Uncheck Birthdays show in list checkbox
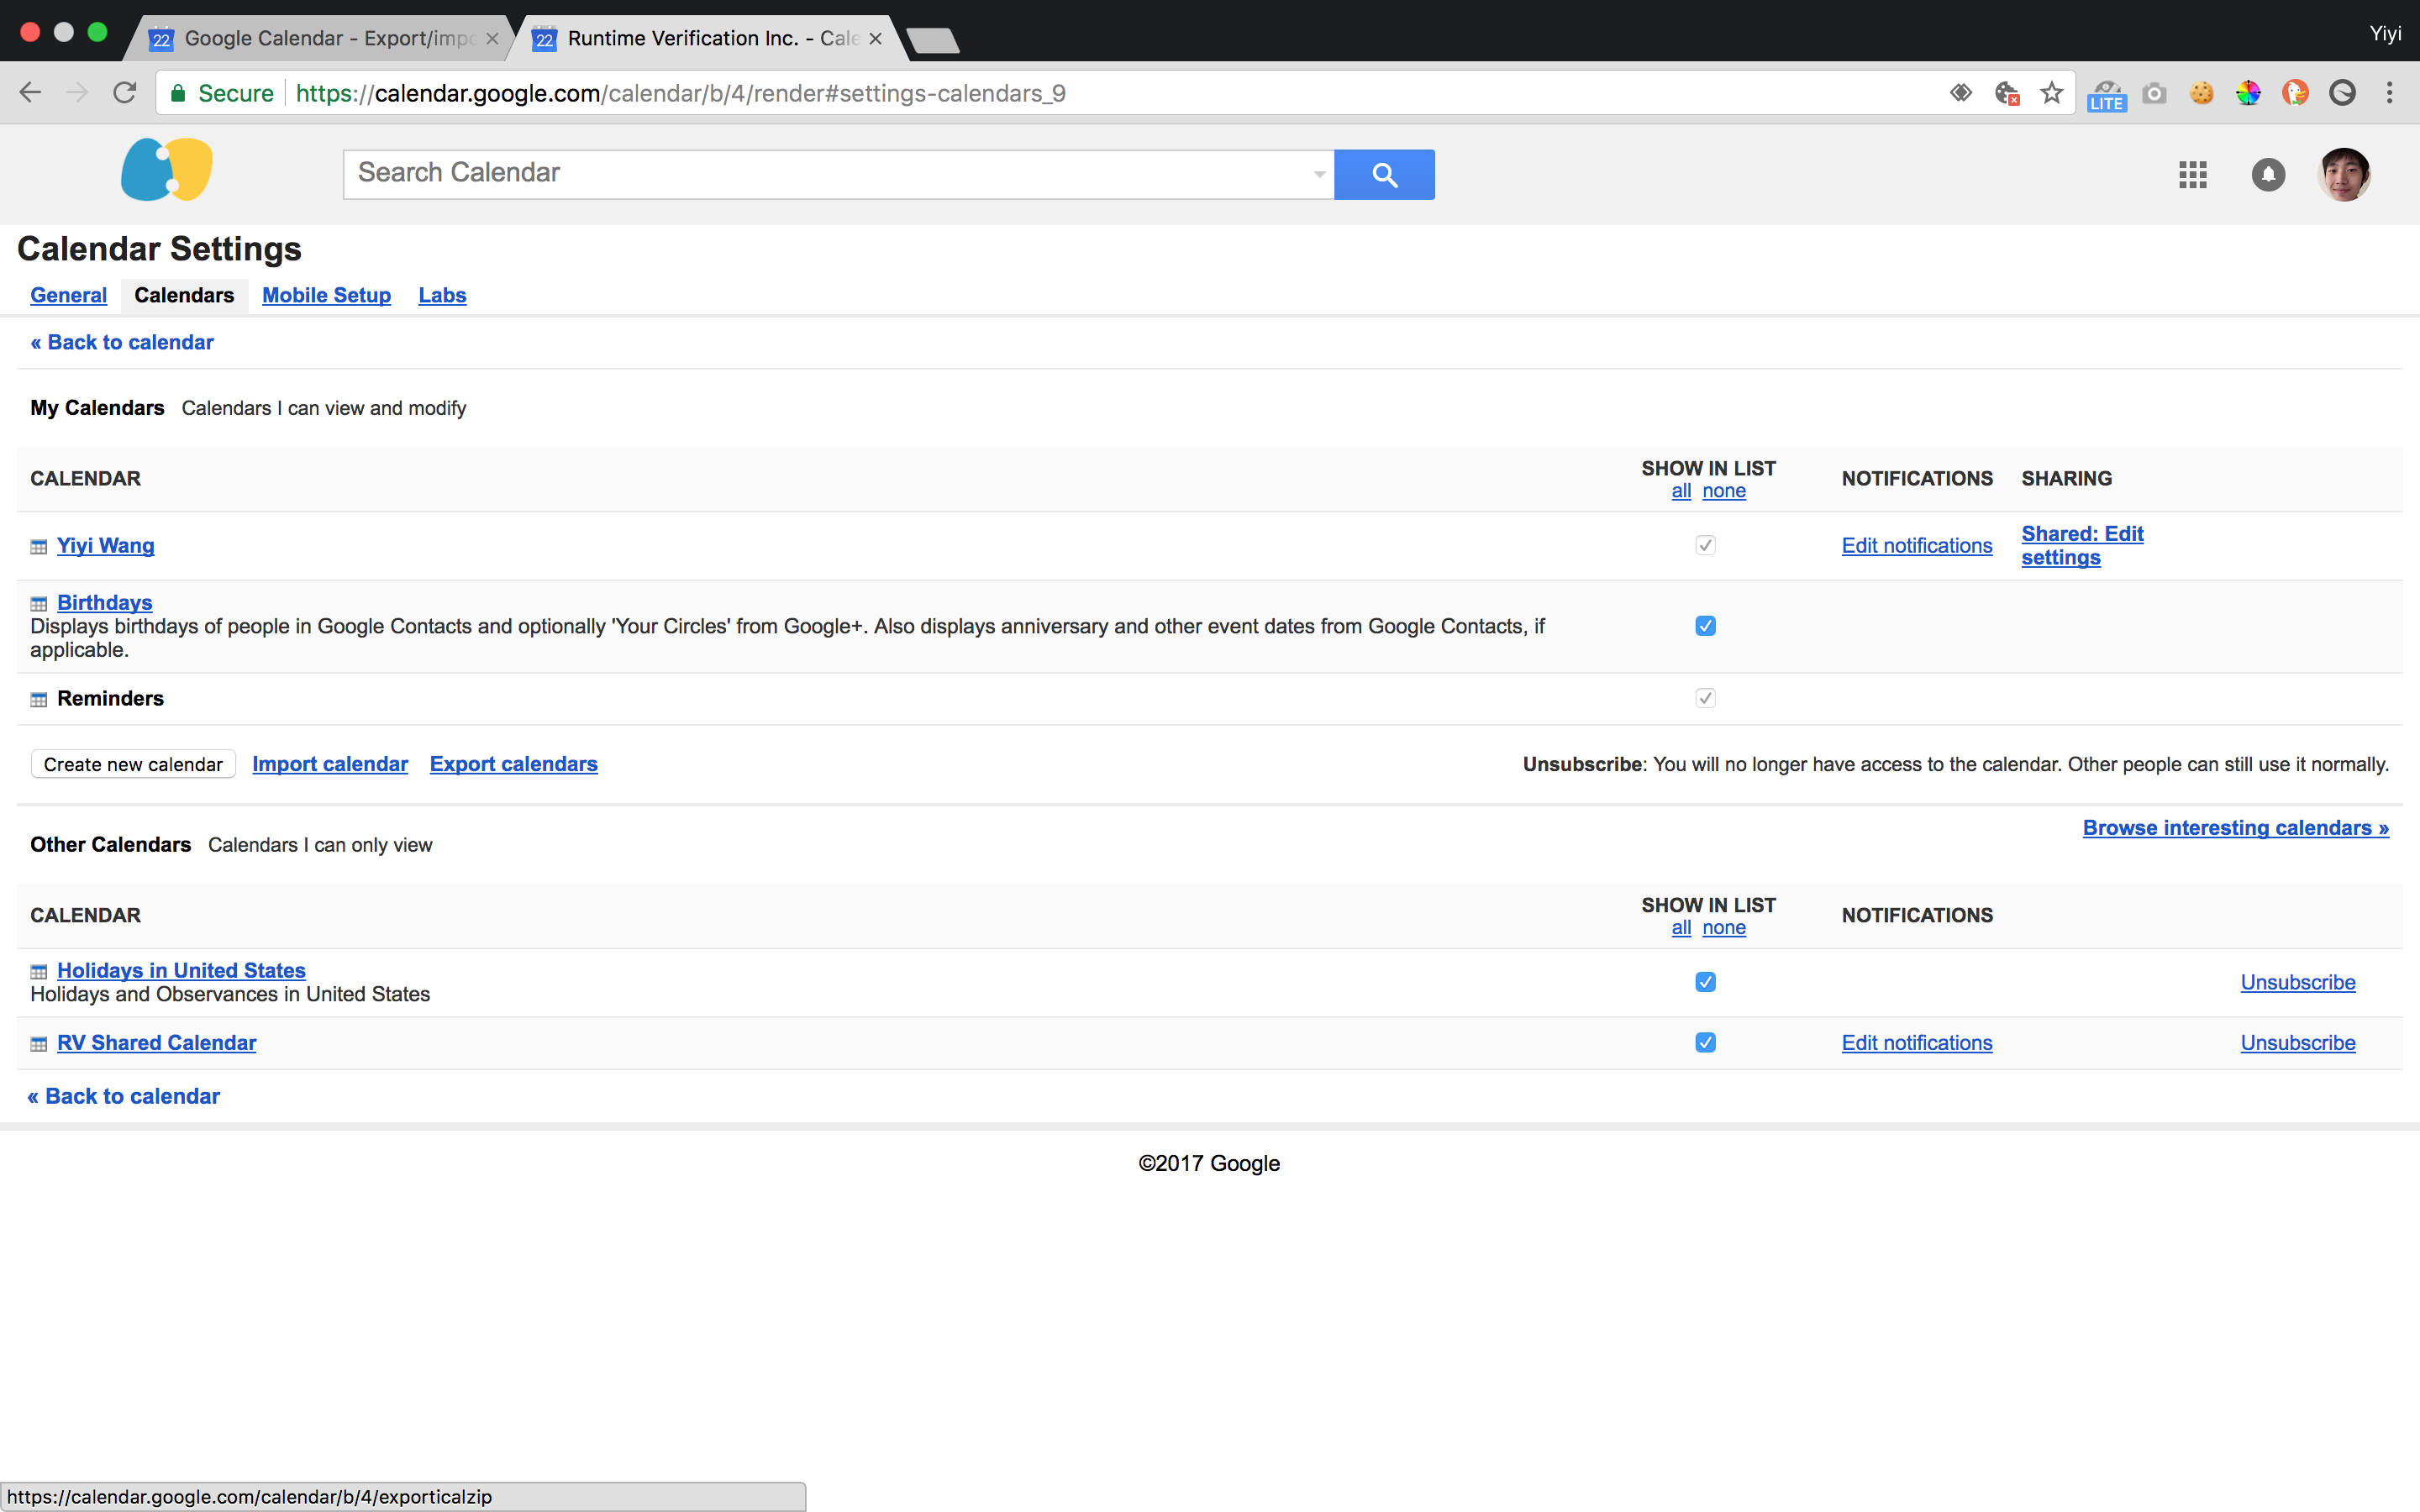Image resolution: width=2420 pixels, height=1512 pixels. 1705,626
